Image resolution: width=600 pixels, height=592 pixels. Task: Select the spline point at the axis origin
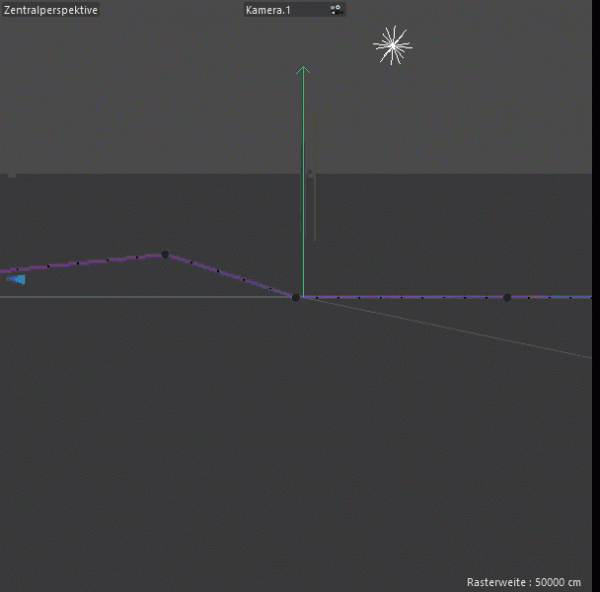(296, 297)
